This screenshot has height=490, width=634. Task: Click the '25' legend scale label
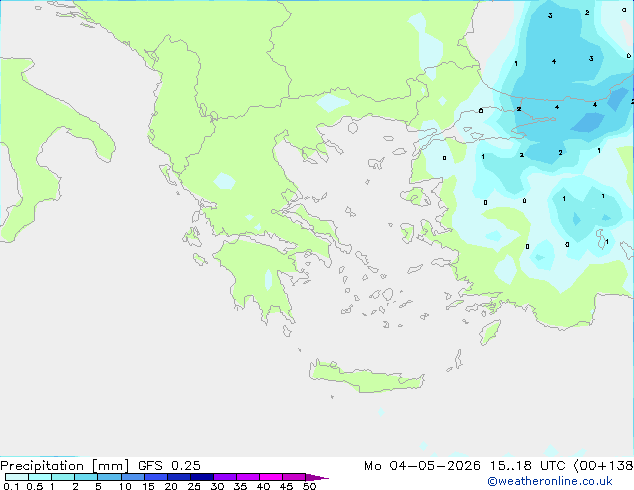click(x=194, y=486)
